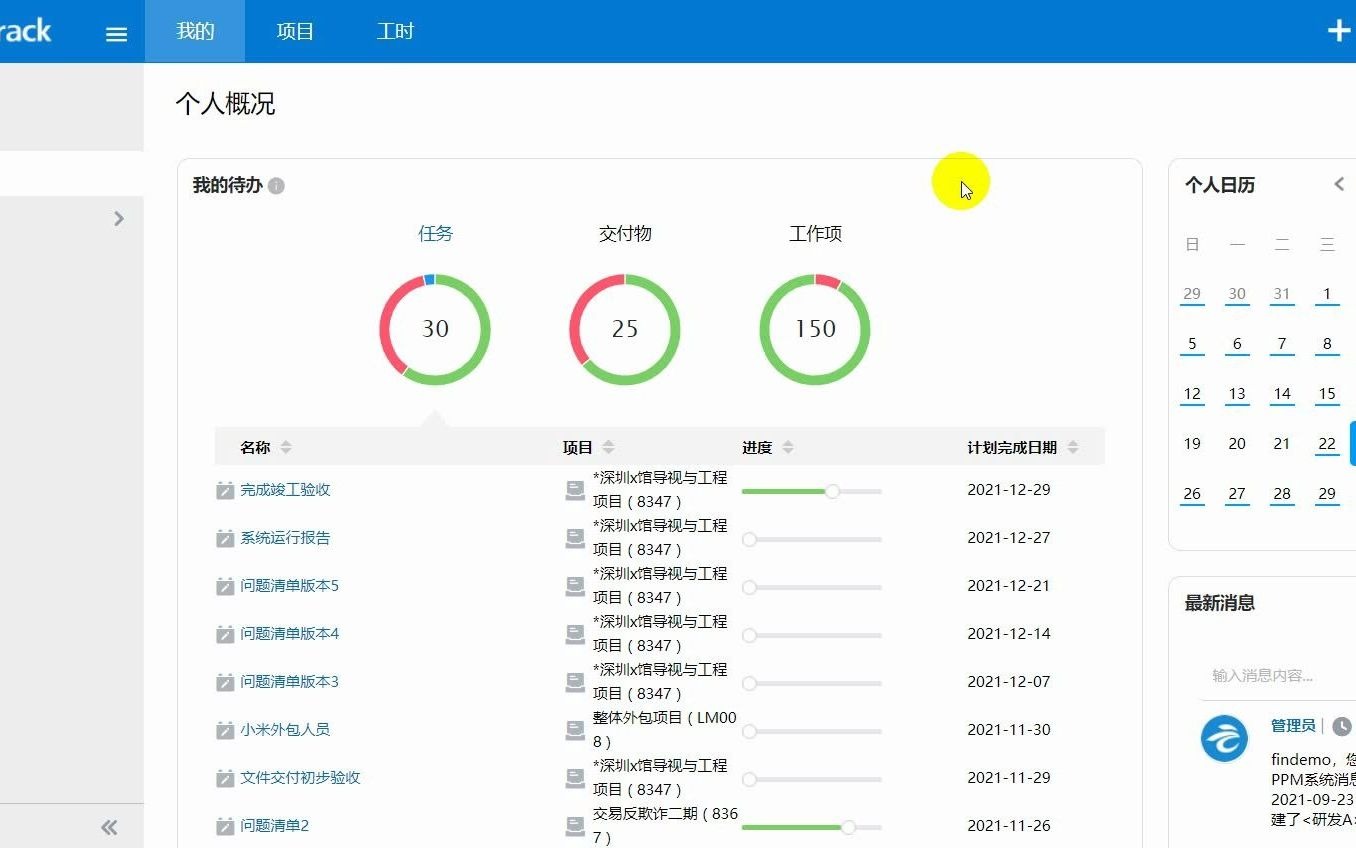The image size is (1356, 848).
Task: Select calendar date 15
Action: coord(1327,394)
